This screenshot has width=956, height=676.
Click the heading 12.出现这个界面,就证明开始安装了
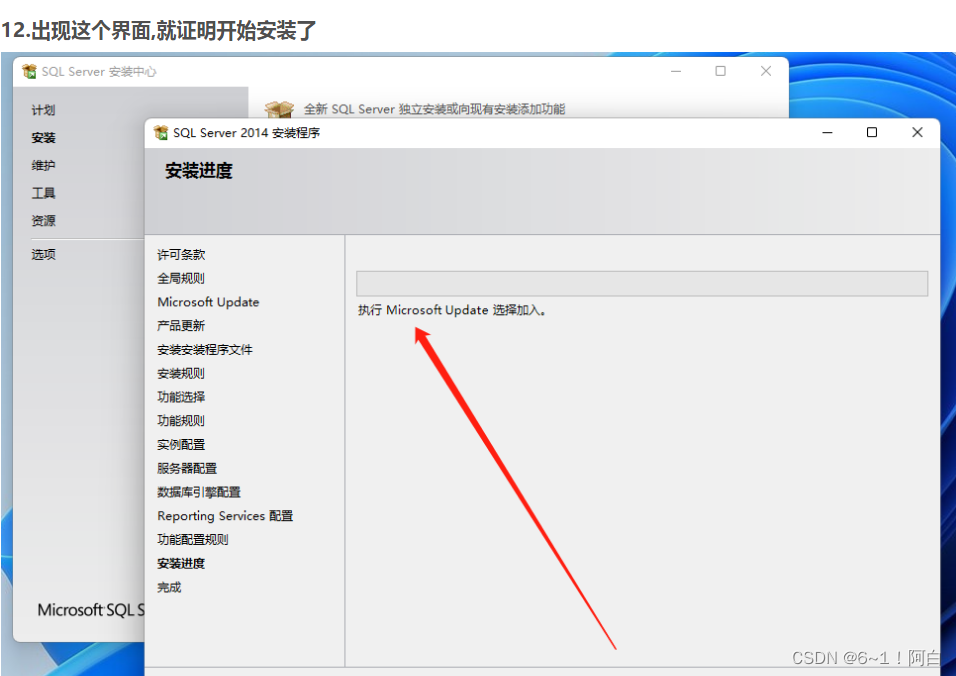click(x=159, y=30)
